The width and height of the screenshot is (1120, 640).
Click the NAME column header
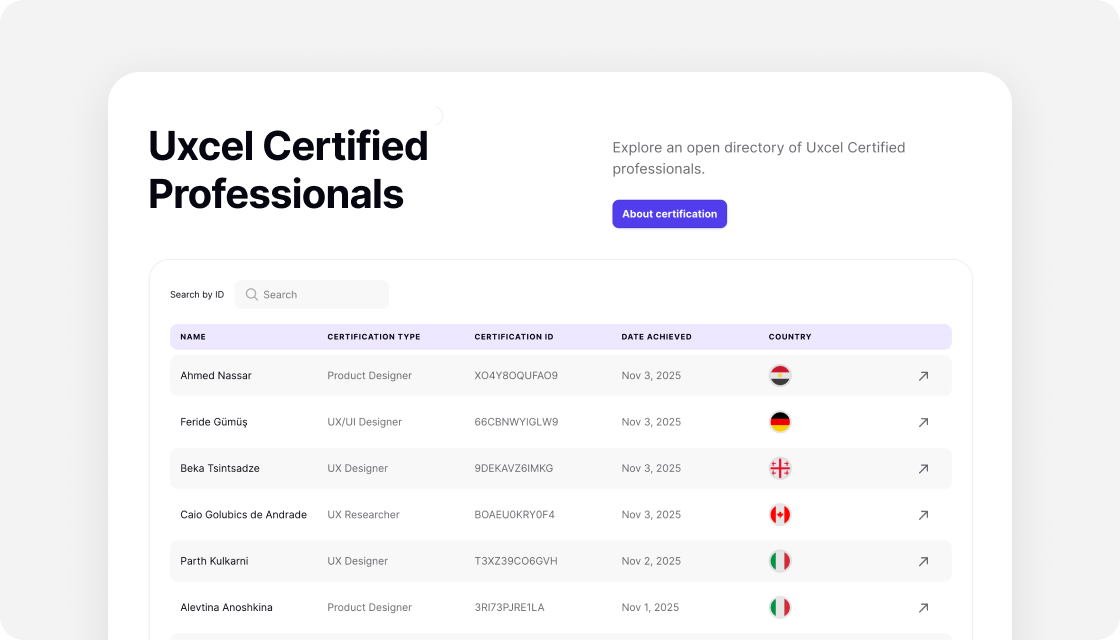click(x=193, y=337)
